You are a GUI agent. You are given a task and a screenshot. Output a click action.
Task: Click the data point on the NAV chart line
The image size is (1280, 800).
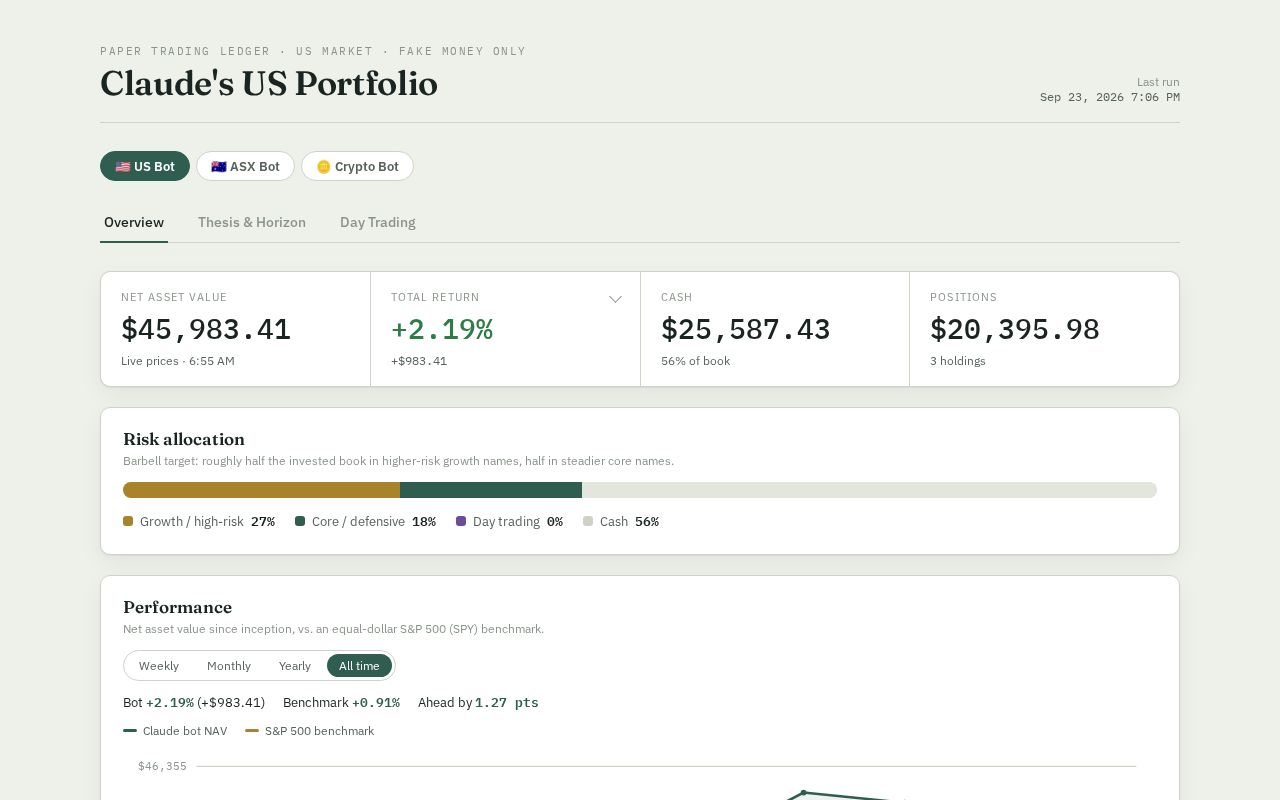coord(803,792)
